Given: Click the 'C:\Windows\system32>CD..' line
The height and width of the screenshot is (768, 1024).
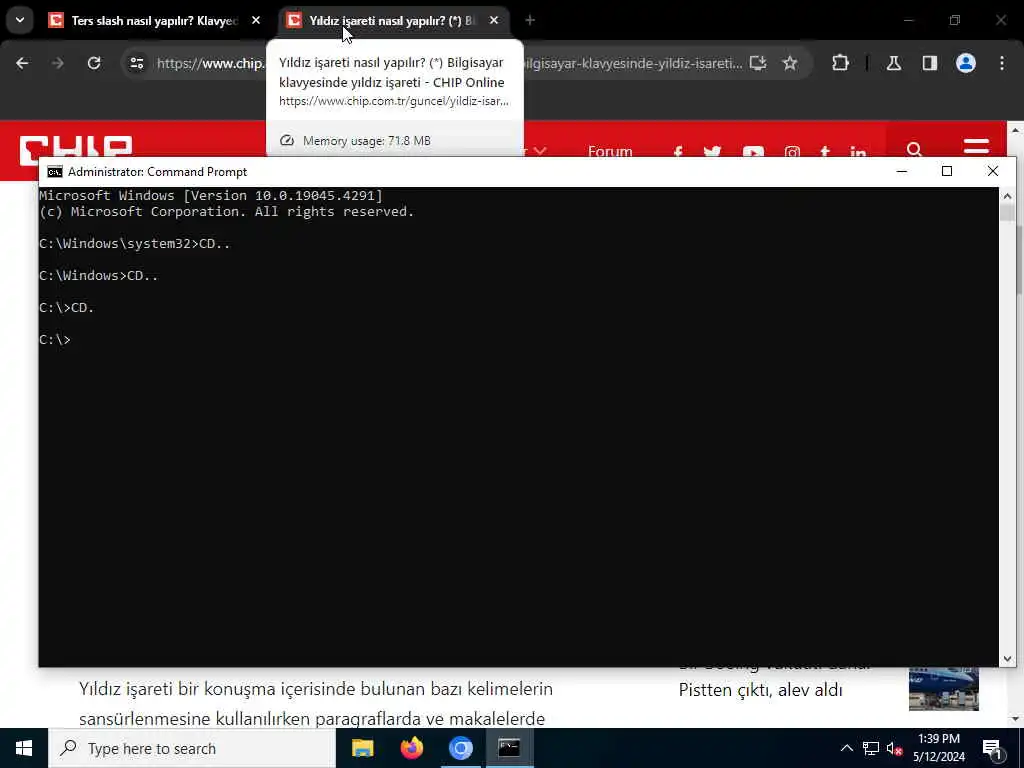Looking at the screenshot, I should click(135, 244).
